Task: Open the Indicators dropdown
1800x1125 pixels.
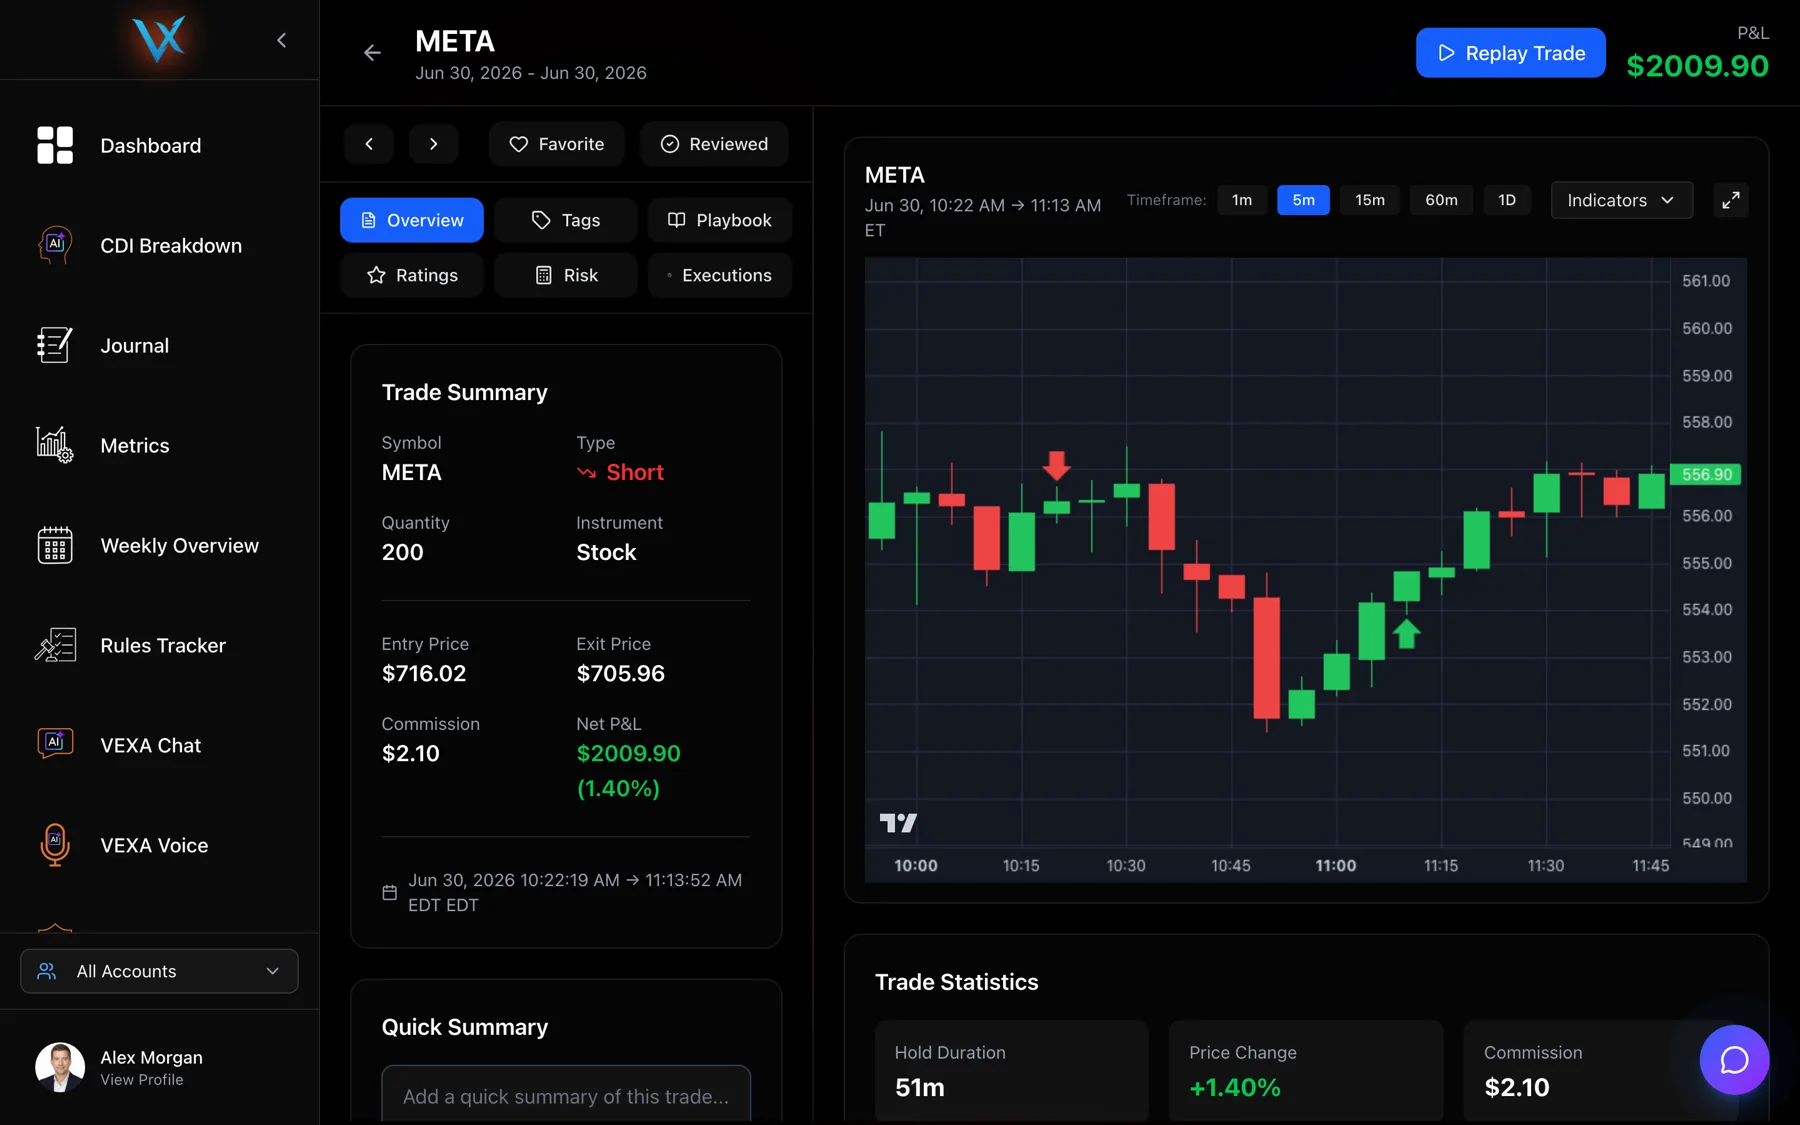Action: click(1621, 200)
